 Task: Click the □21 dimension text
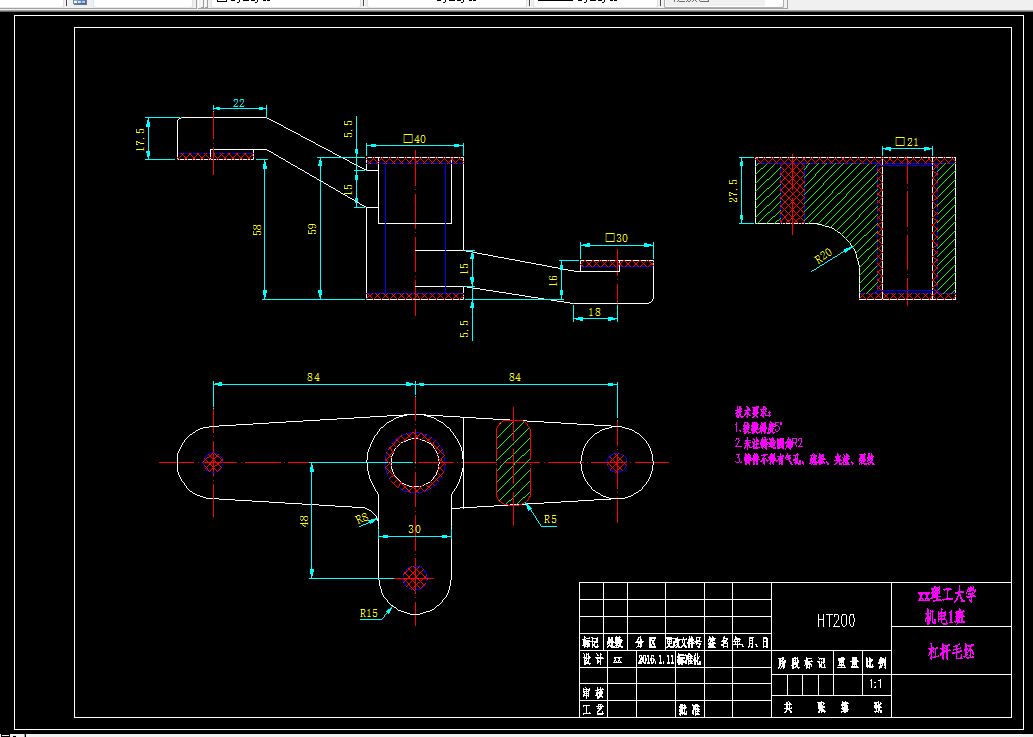pos(907,142)
